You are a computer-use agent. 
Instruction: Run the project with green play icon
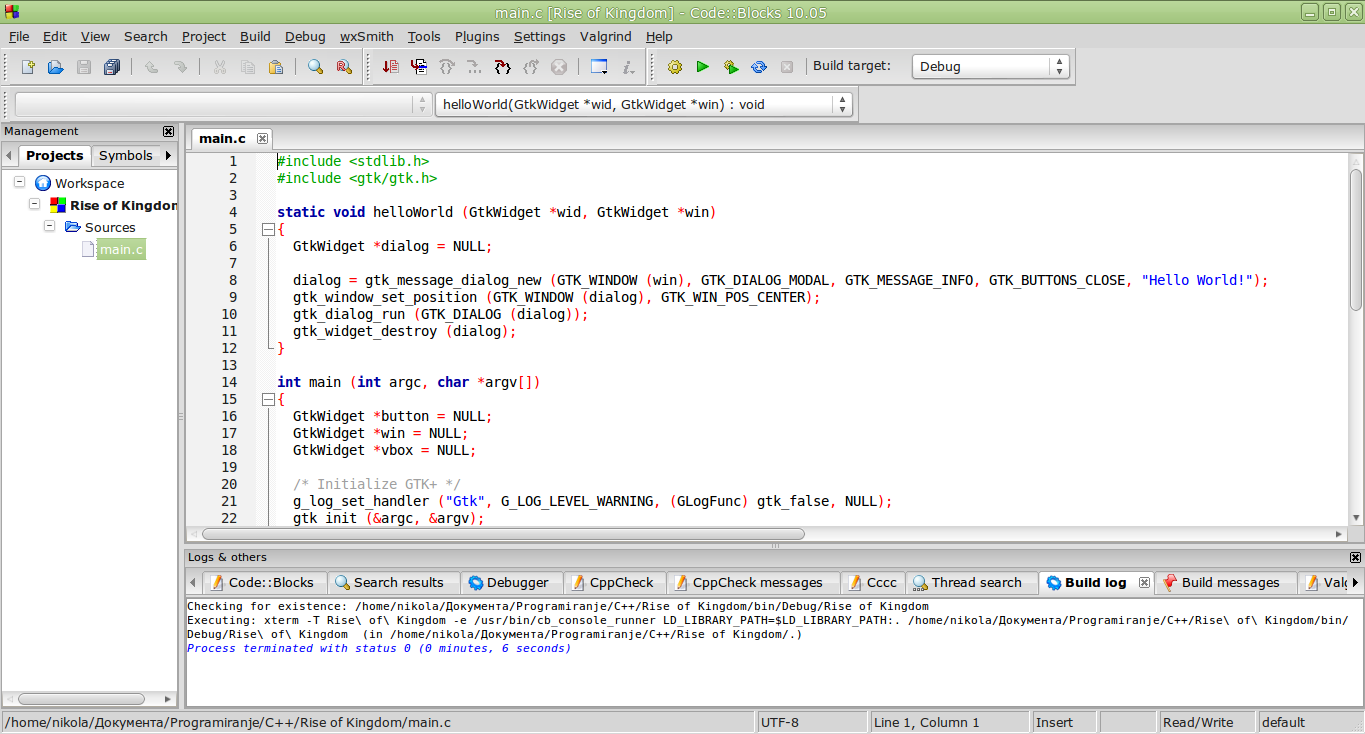(702, 67)
